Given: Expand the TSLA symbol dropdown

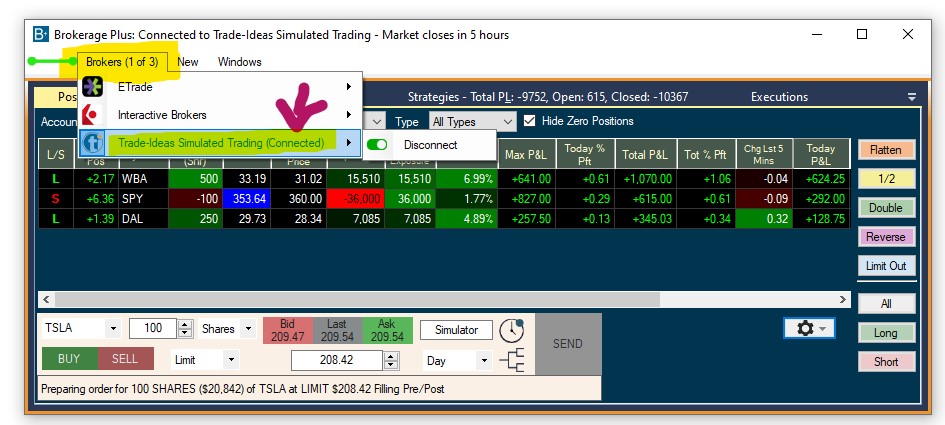Looking at the screenshot, I should (111, 329).
